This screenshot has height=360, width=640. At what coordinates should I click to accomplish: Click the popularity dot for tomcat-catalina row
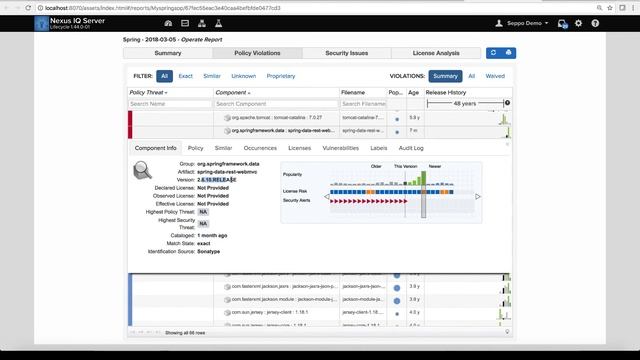tap(397, 119)
